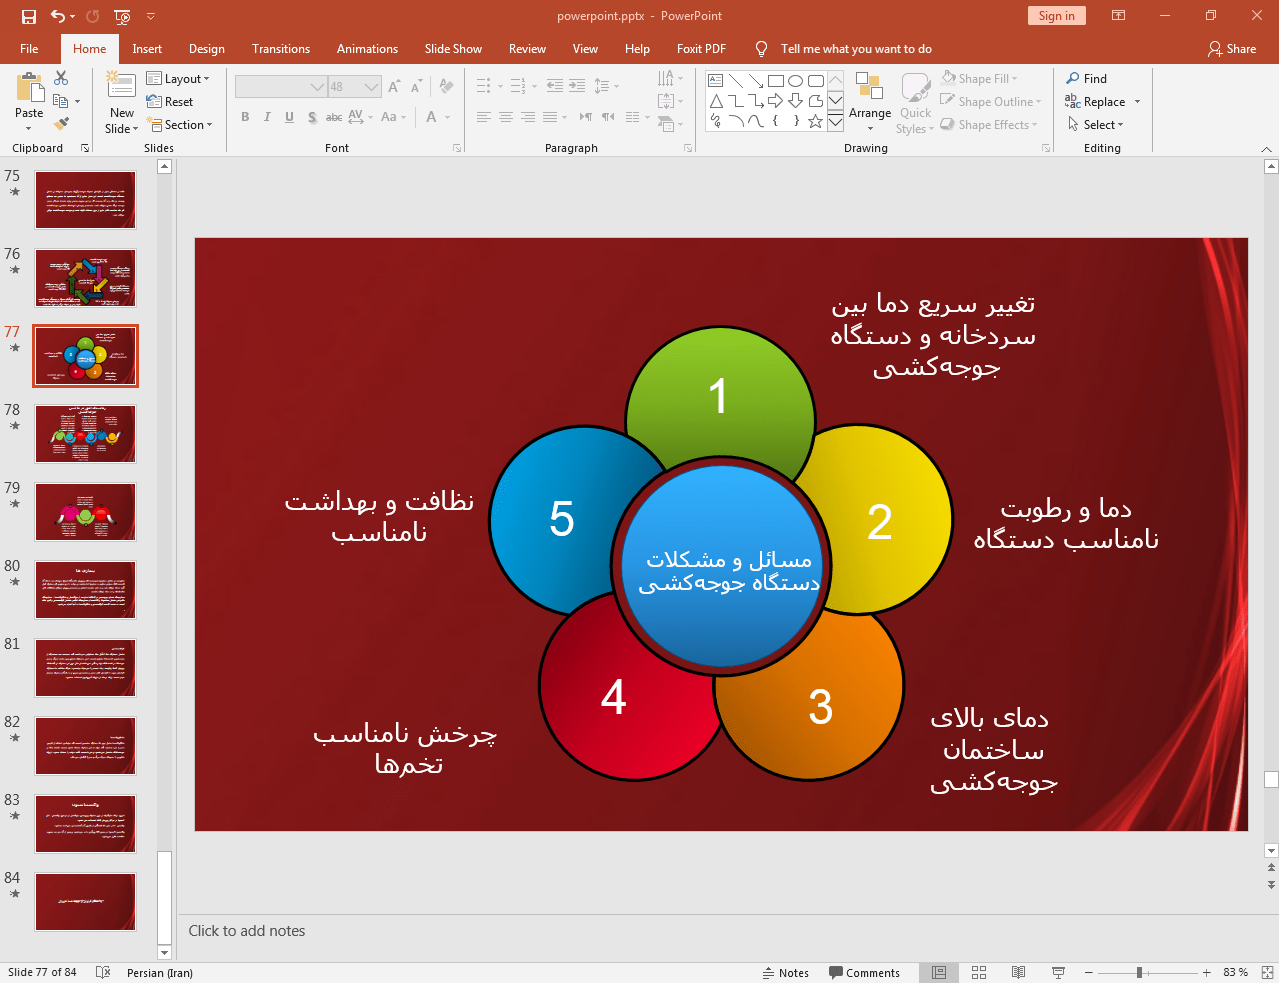Screen dimensions: 1279x983
Task: Click the New Slide icon
Action: [121, 86]
